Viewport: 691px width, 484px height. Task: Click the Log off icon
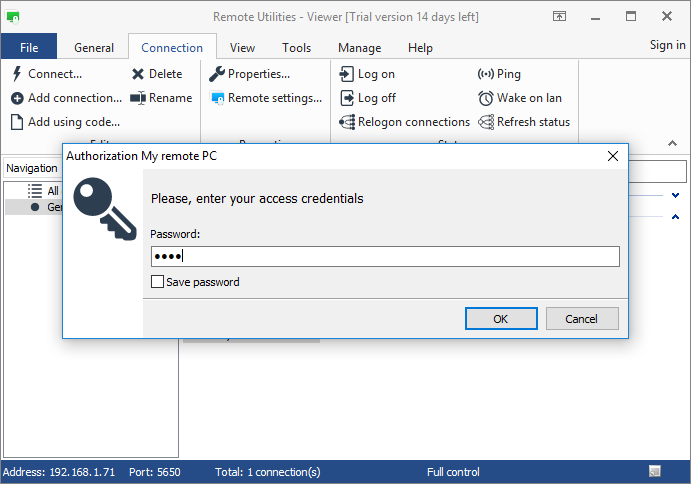[347, 98]
